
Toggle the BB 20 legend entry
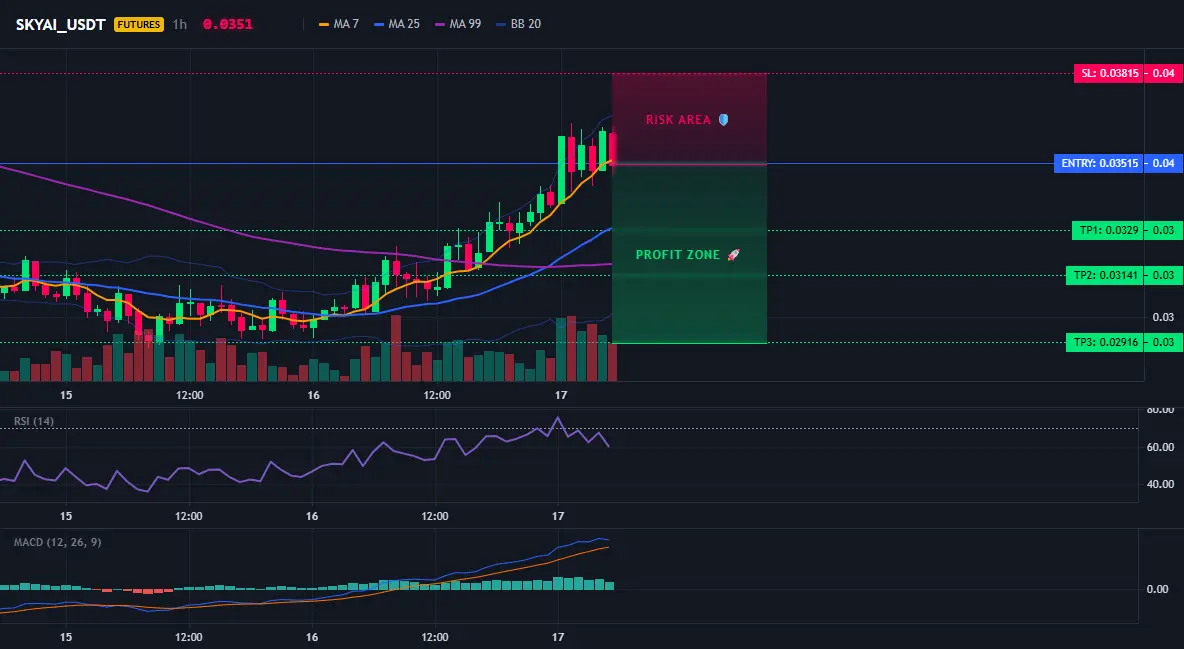pos(519,24)
